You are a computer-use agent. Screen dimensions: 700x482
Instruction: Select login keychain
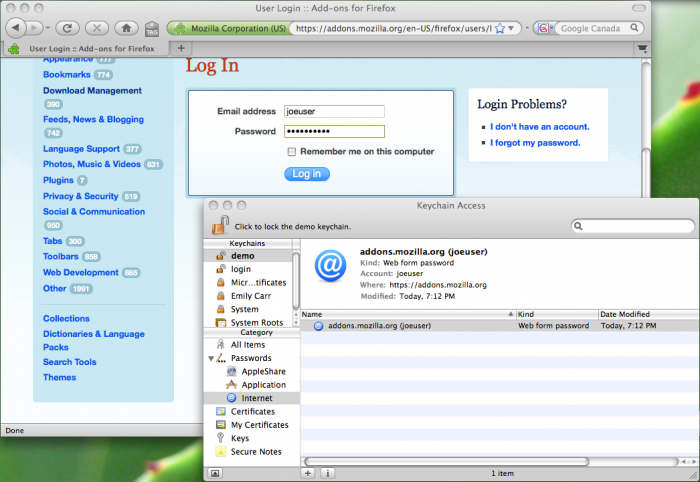[248, 269]
